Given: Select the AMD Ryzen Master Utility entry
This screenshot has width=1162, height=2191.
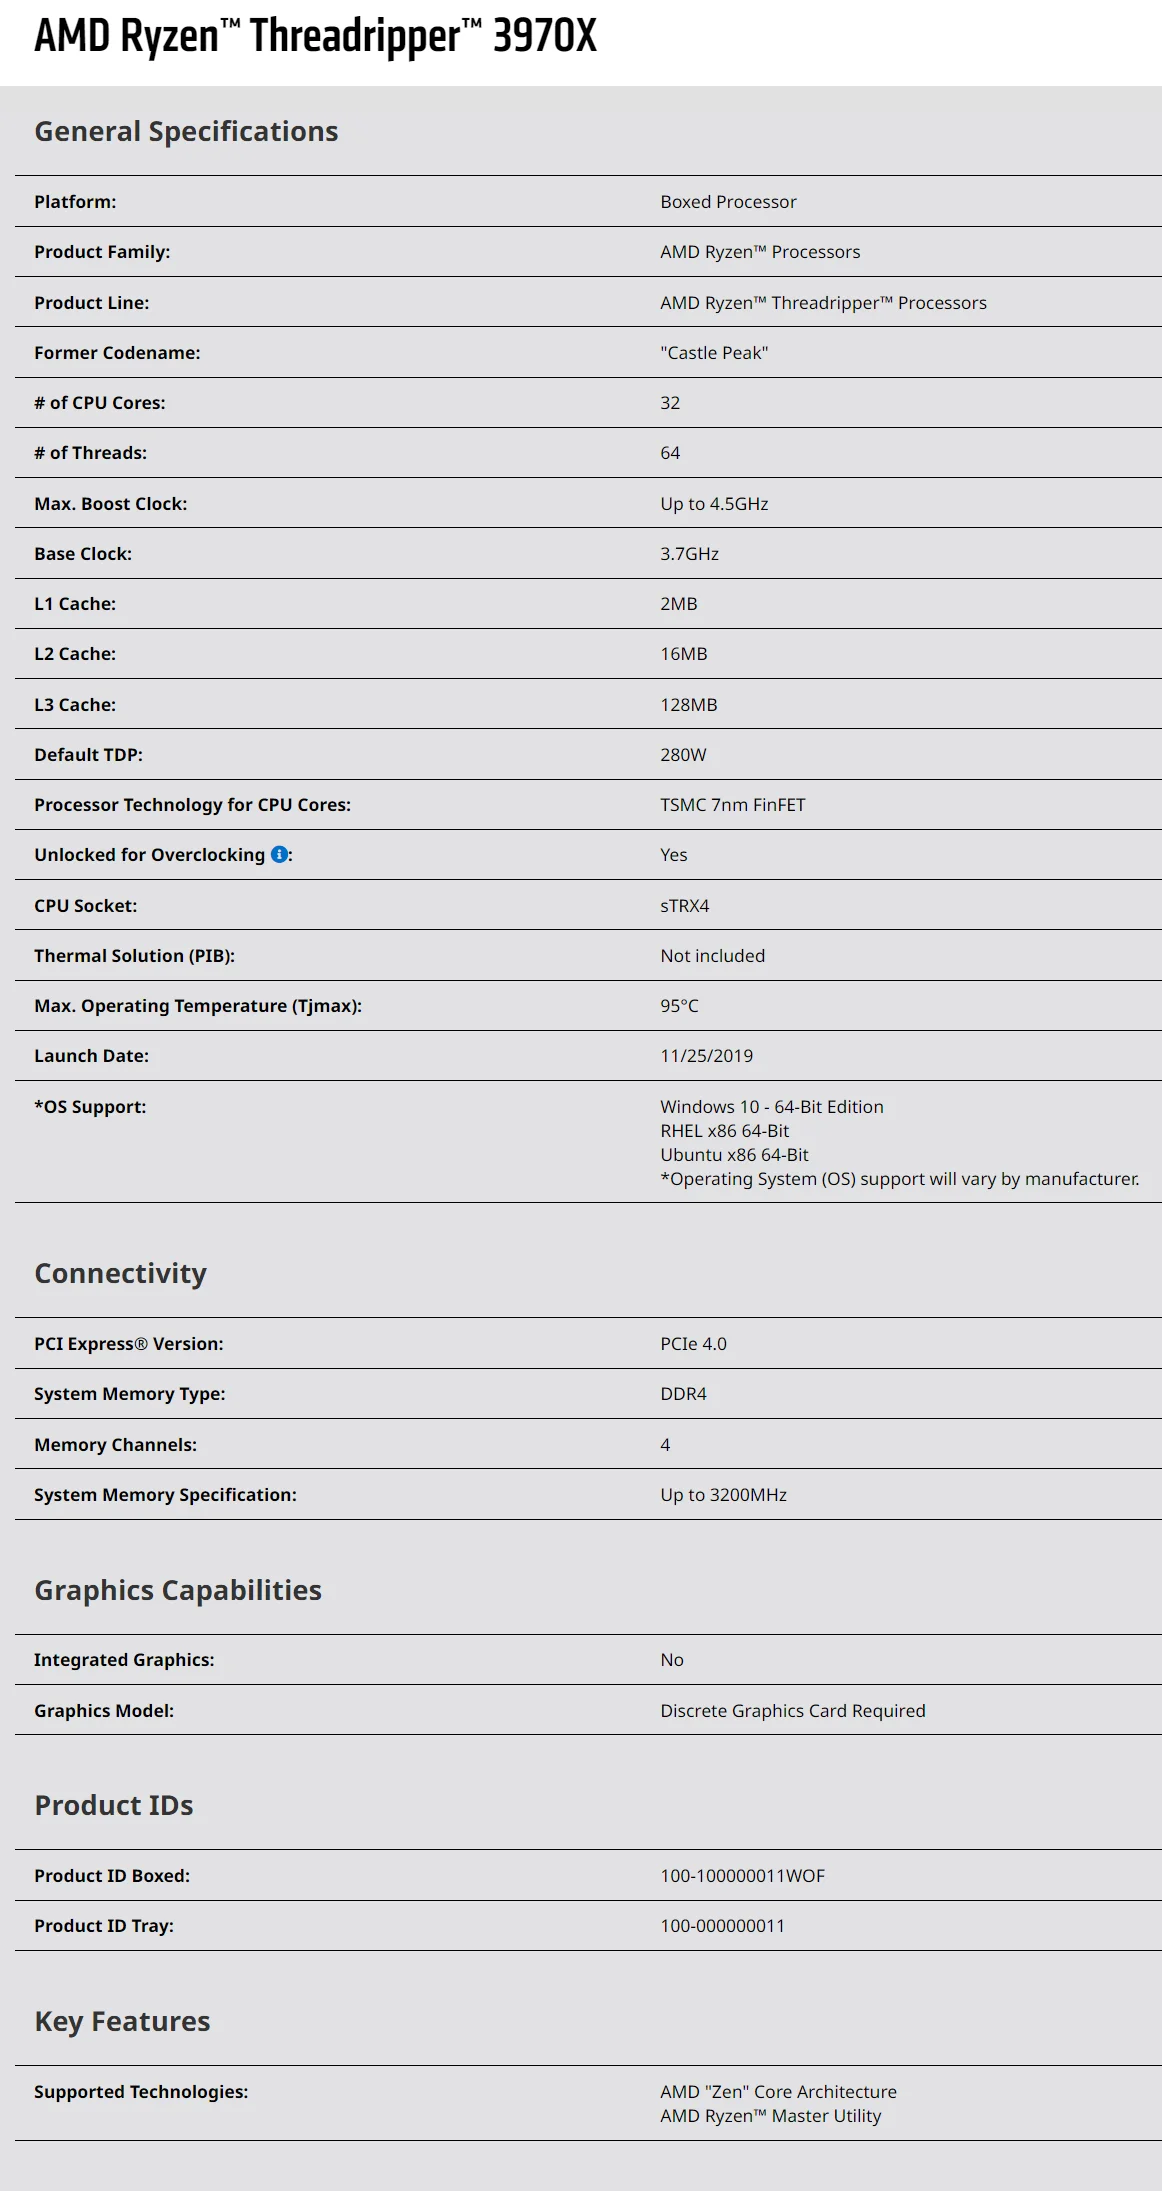Looking at the screenshot, I should click(x=770, y=2116).
